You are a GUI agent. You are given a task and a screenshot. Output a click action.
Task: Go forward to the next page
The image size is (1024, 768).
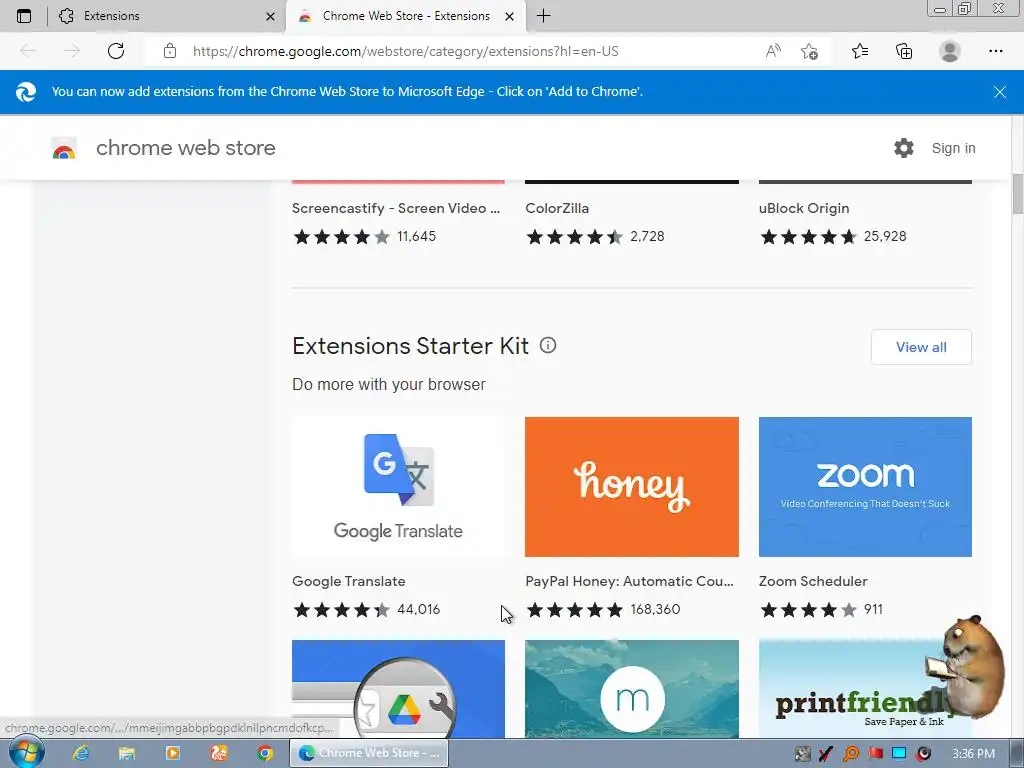pos(72,51)
